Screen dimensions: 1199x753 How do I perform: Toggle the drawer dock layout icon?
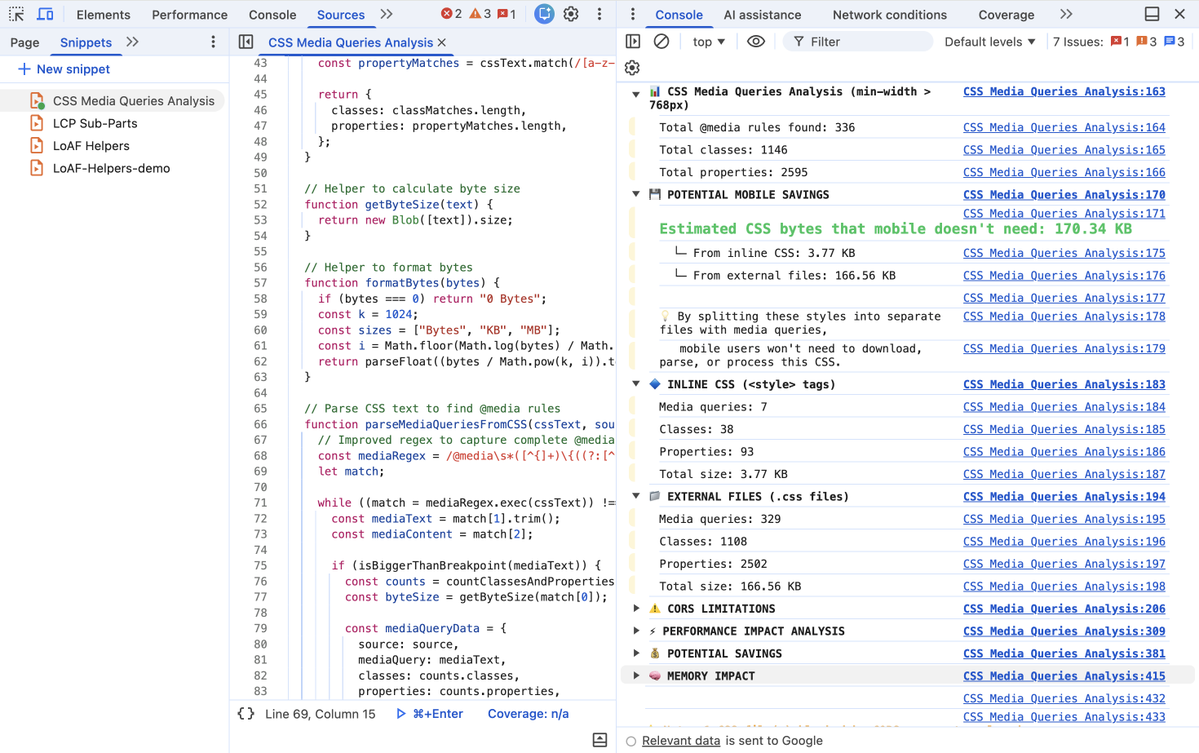pyautogui.click(x=1152, y=15)
